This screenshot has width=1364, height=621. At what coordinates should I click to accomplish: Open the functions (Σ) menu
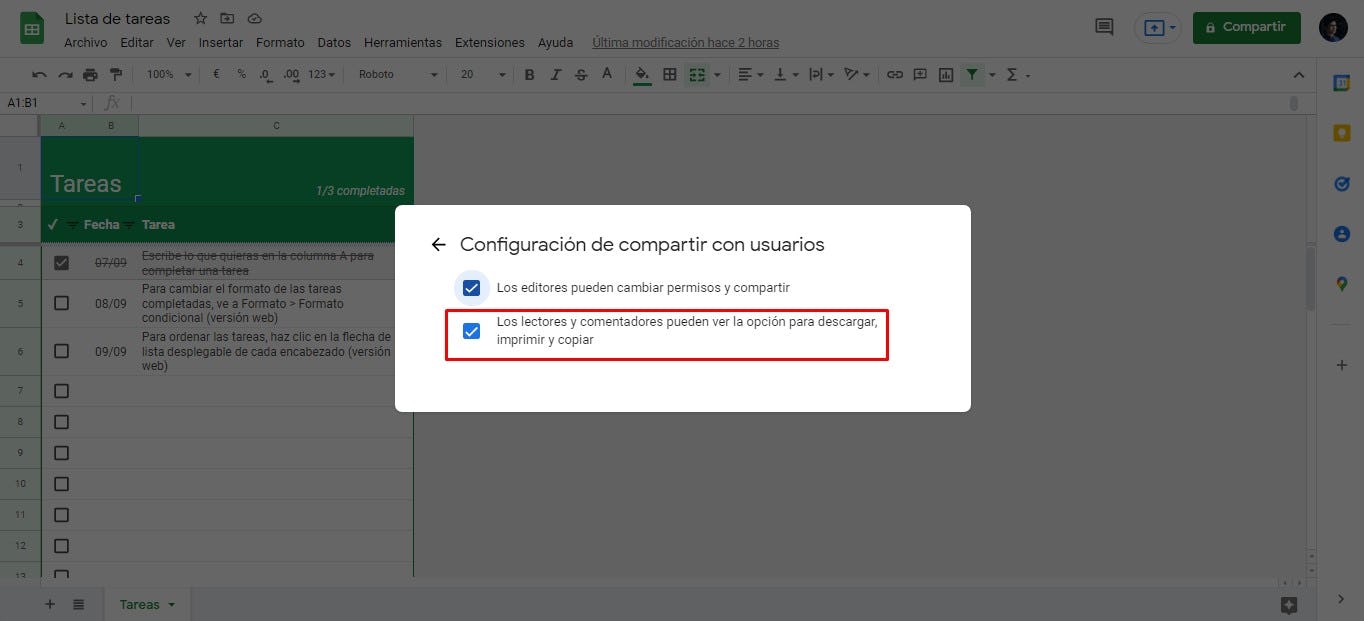[x=1014, y=74]
